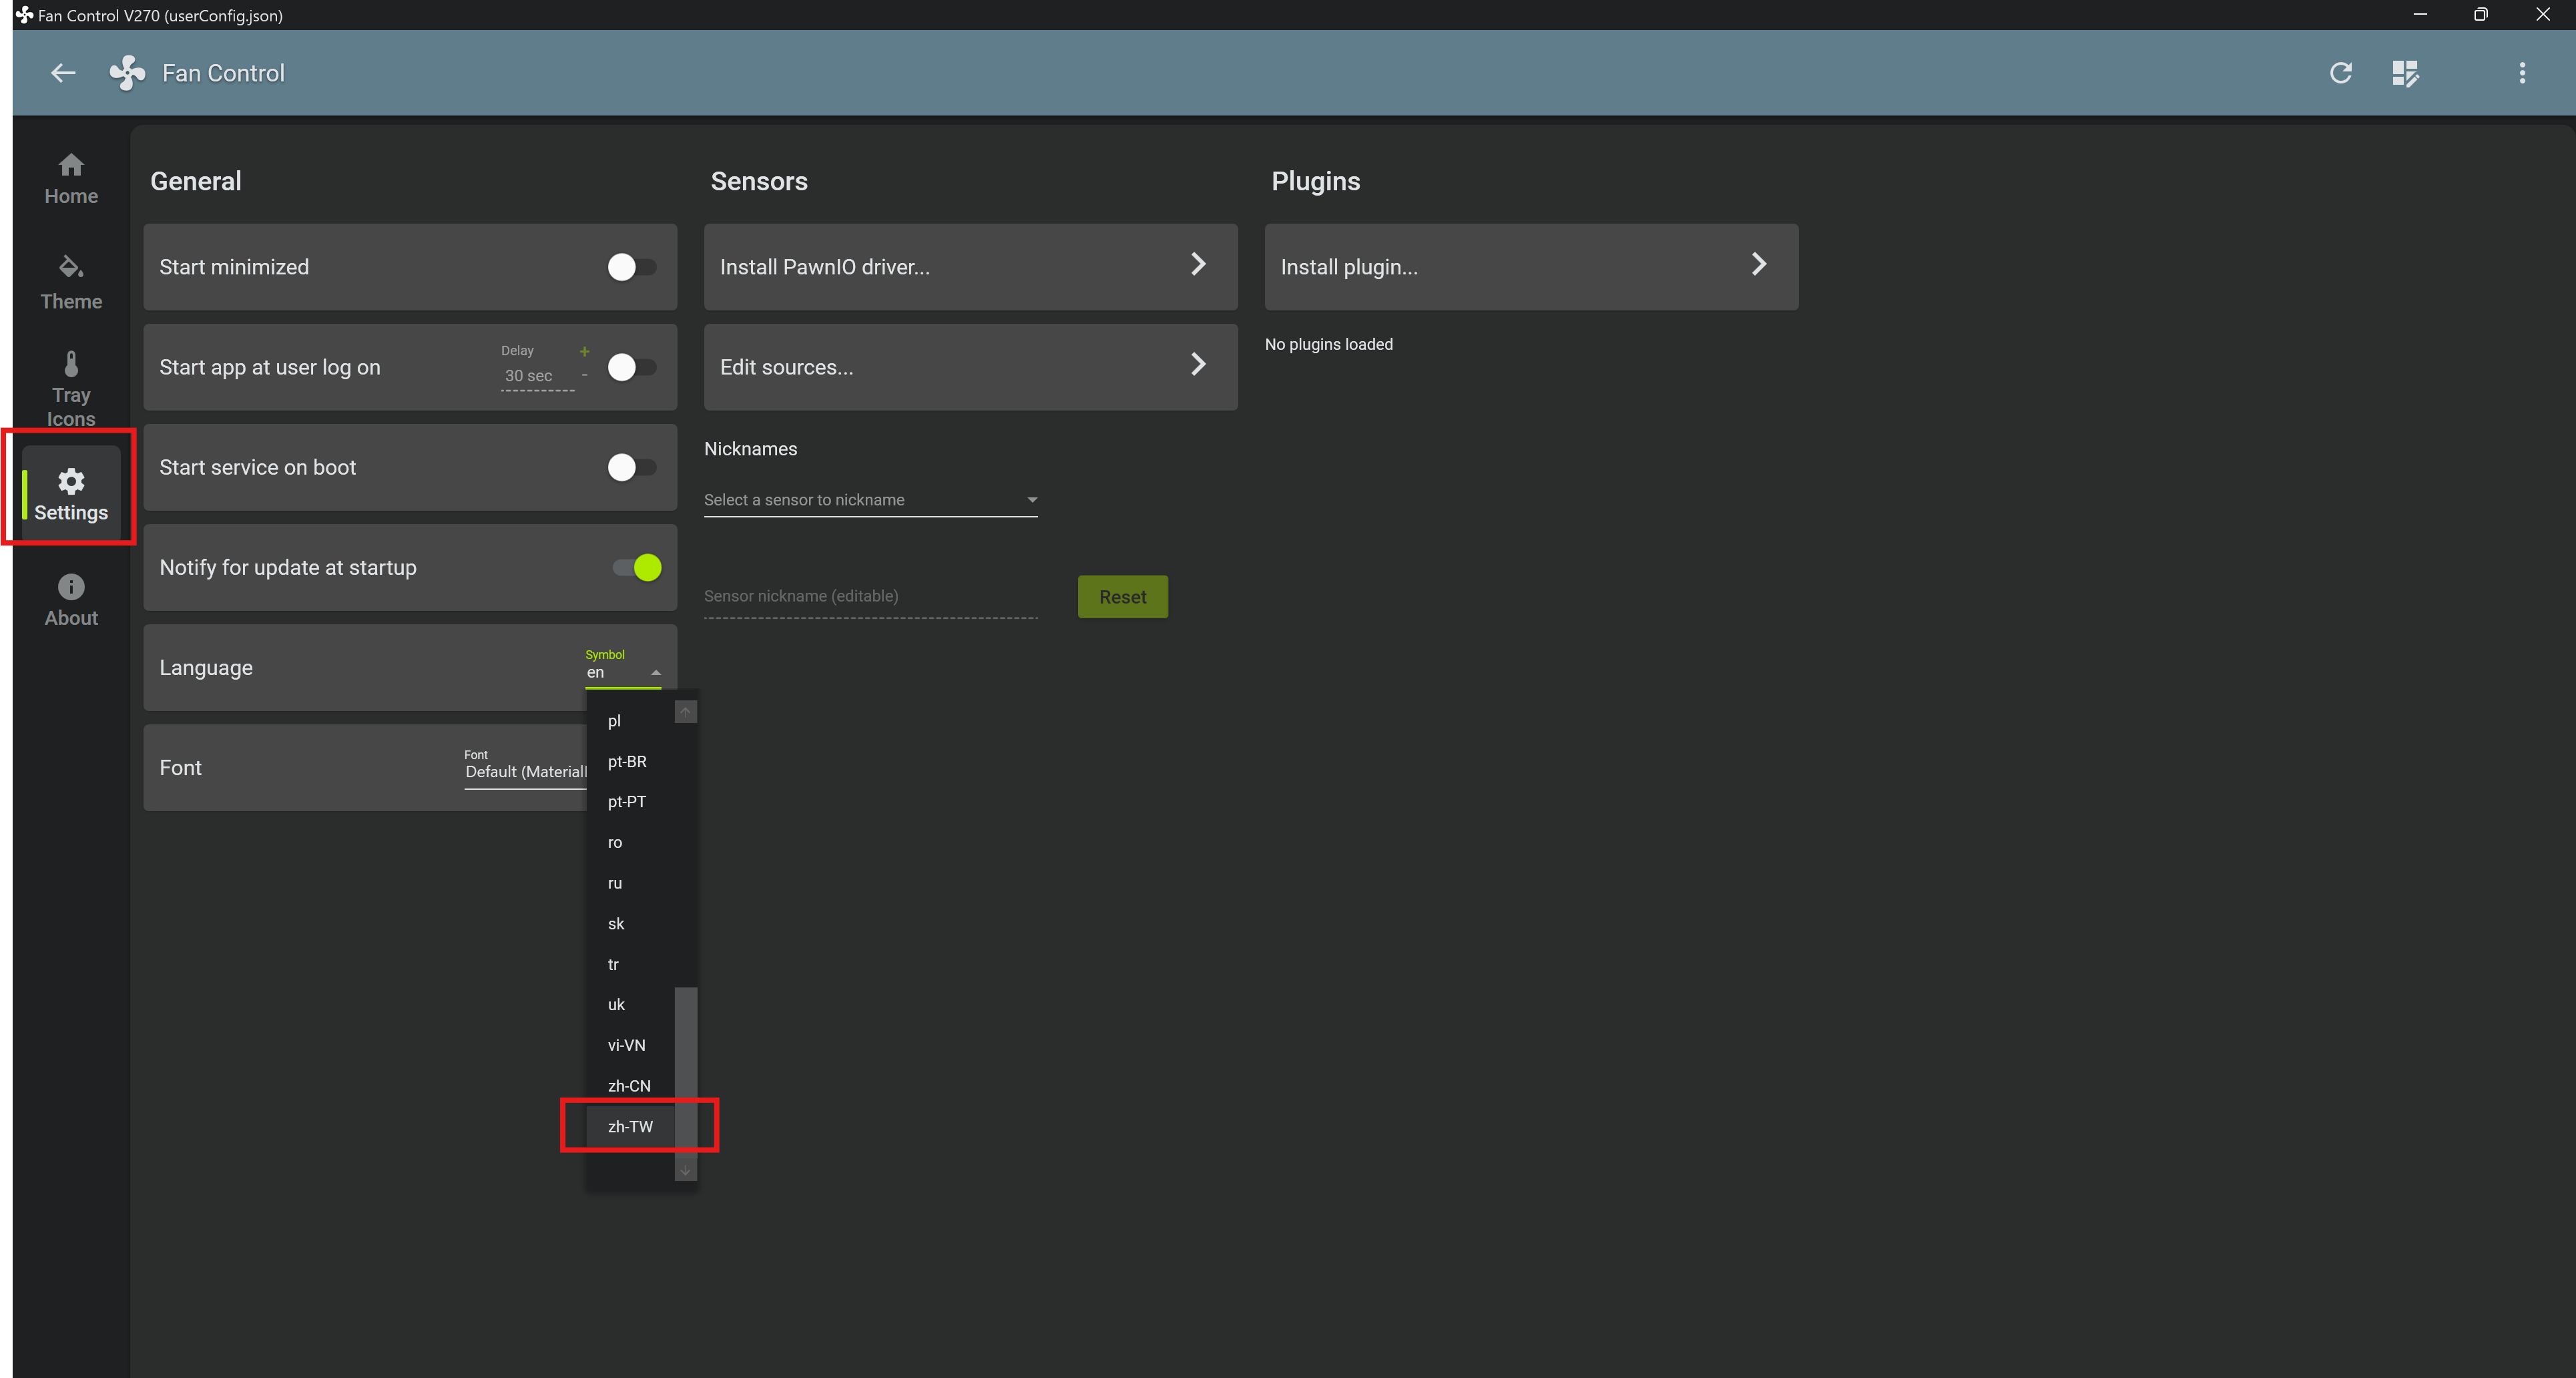The height and width of the screenshot is (1378, 2576).
Task: Choose tr from the language list
Action: 630,965
